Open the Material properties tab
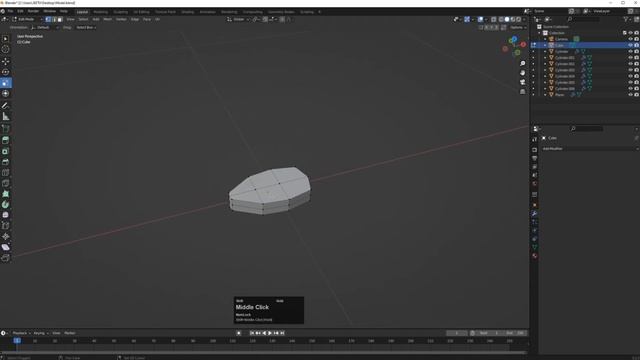The width and height of the screenshot is (640, 360). click(x=534, y=256)
